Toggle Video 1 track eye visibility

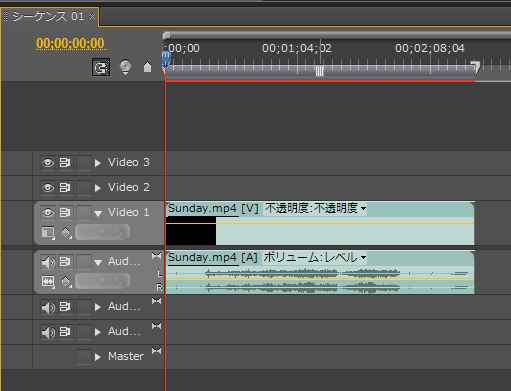click(48, 213)
